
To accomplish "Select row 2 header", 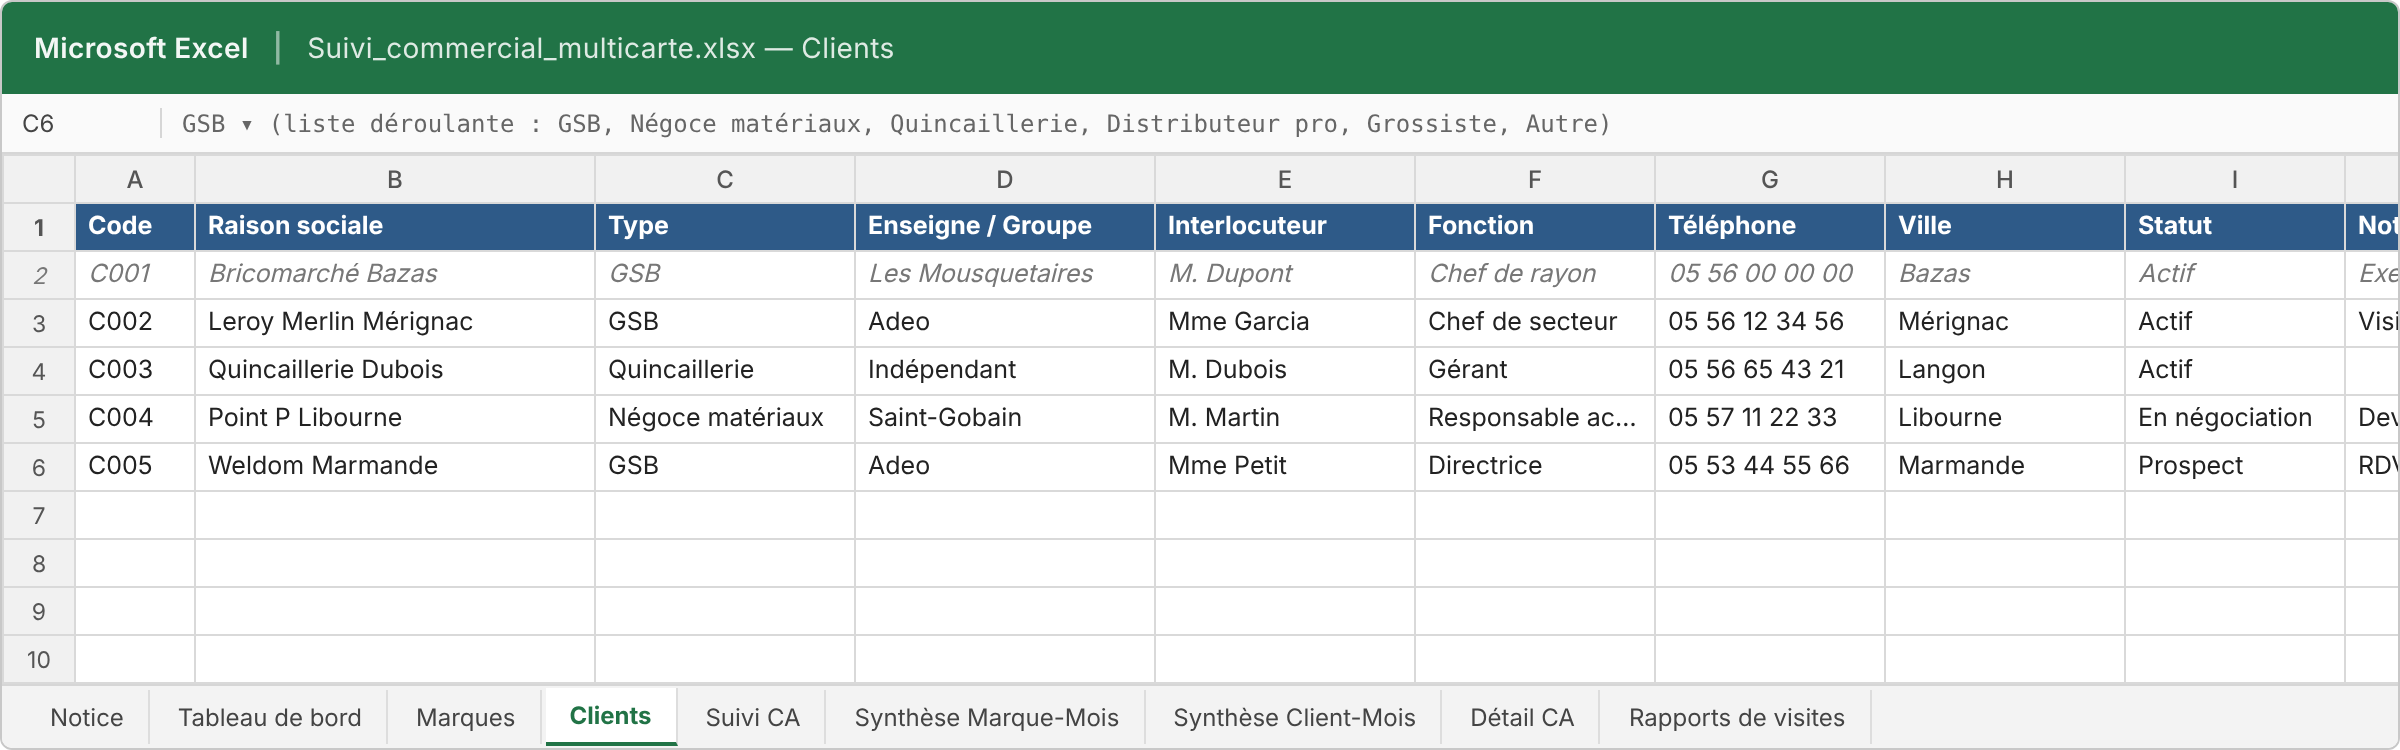I will pyautogui.click(x=39, y=275).
